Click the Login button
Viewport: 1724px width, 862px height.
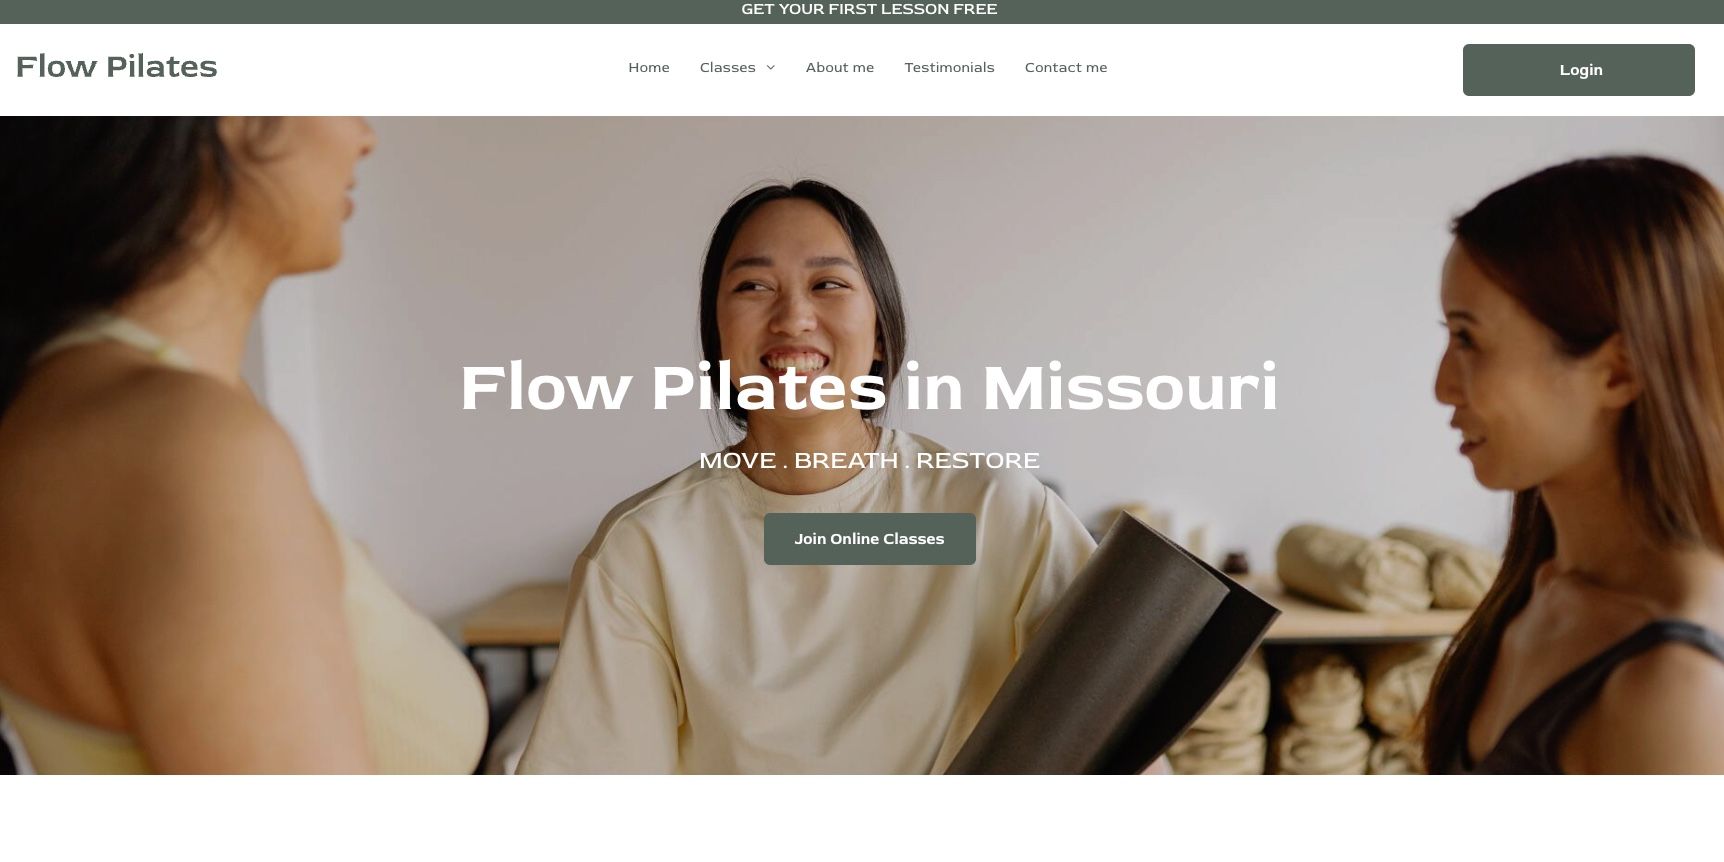tap(1578, 70)
